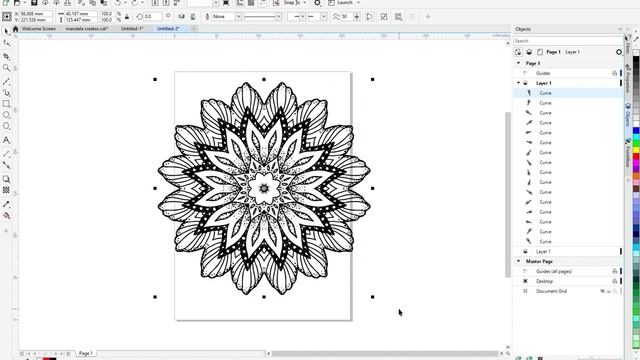Toggle Document Grid visibility eye
Screen dimensions: 640x360
pos(602,291)
